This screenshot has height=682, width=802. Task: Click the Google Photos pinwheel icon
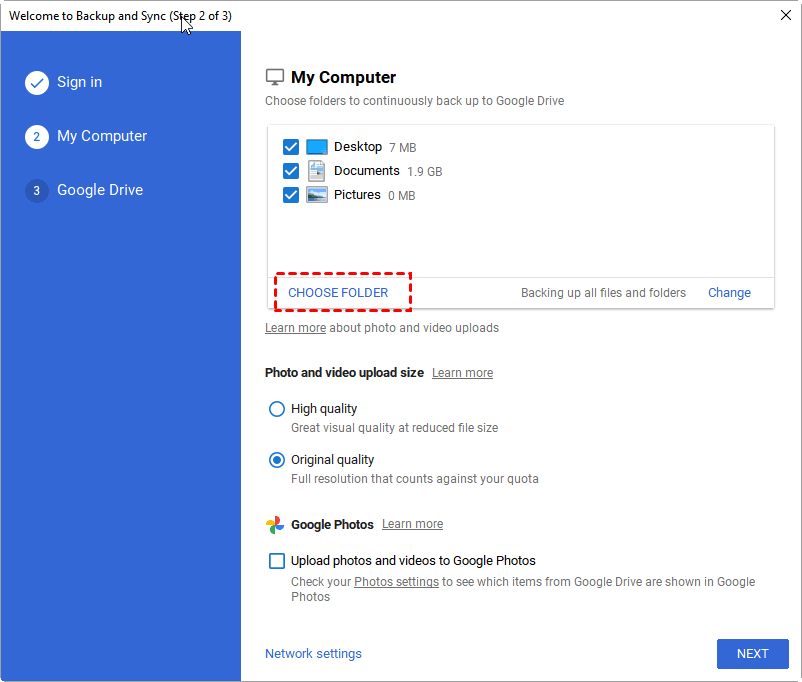pos(275,525)
